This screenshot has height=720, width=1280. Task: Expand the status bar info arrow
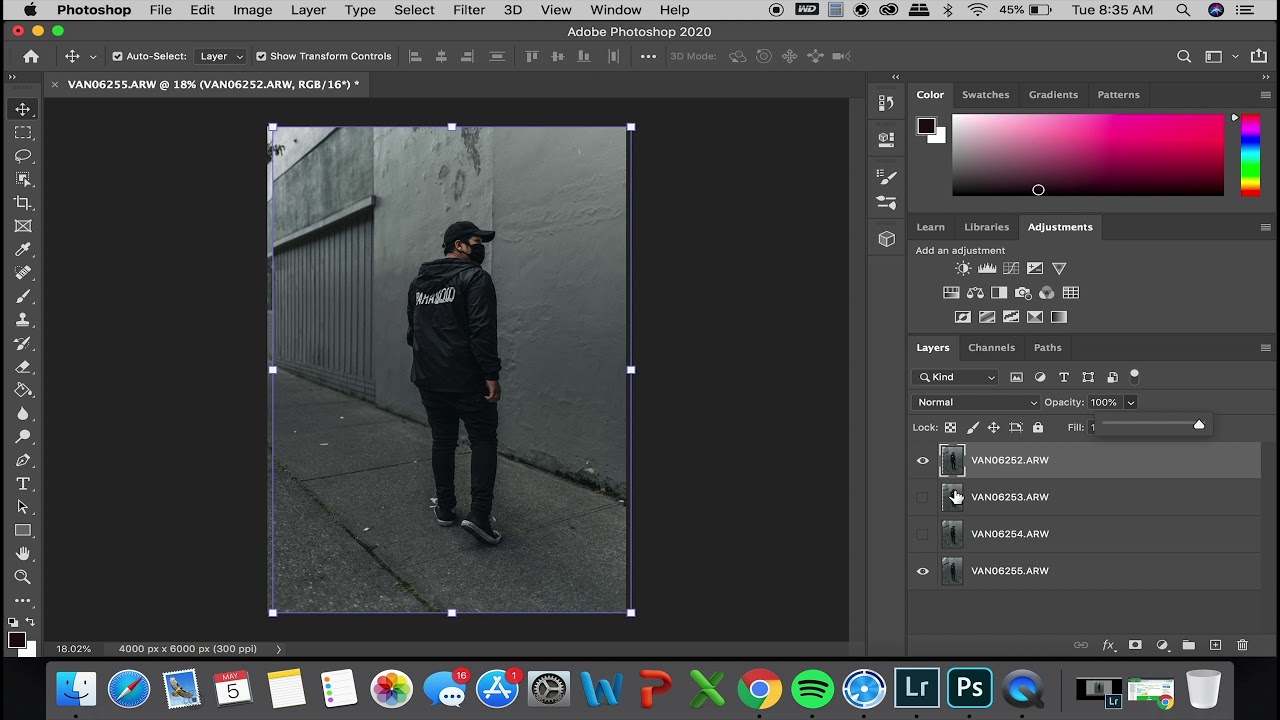(x=278, y=649)
